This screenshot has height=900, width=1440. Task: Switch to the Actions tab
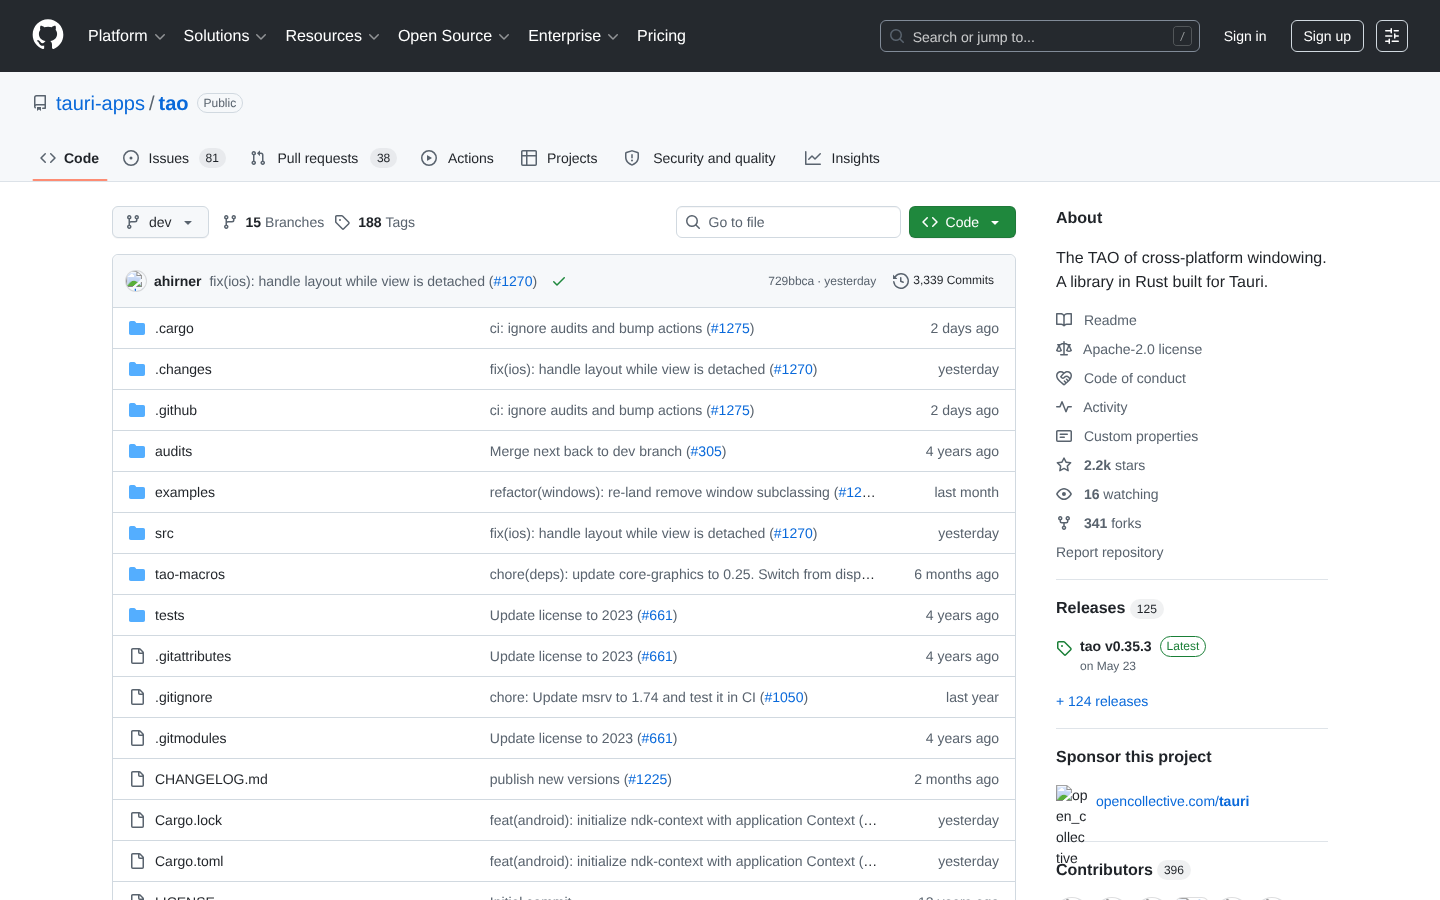click(x=458, y=158)
